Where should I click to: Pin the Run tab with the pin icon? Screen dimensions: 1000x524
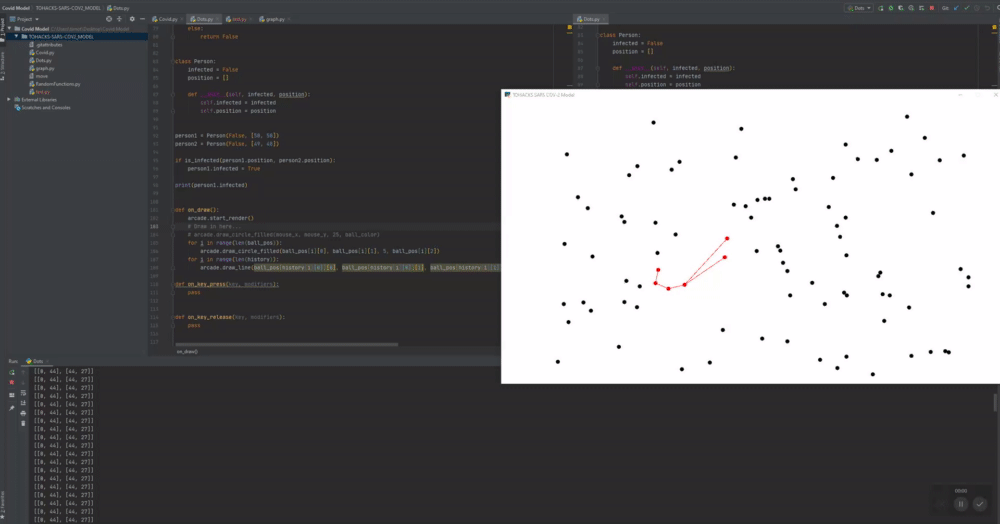[11, 408]
